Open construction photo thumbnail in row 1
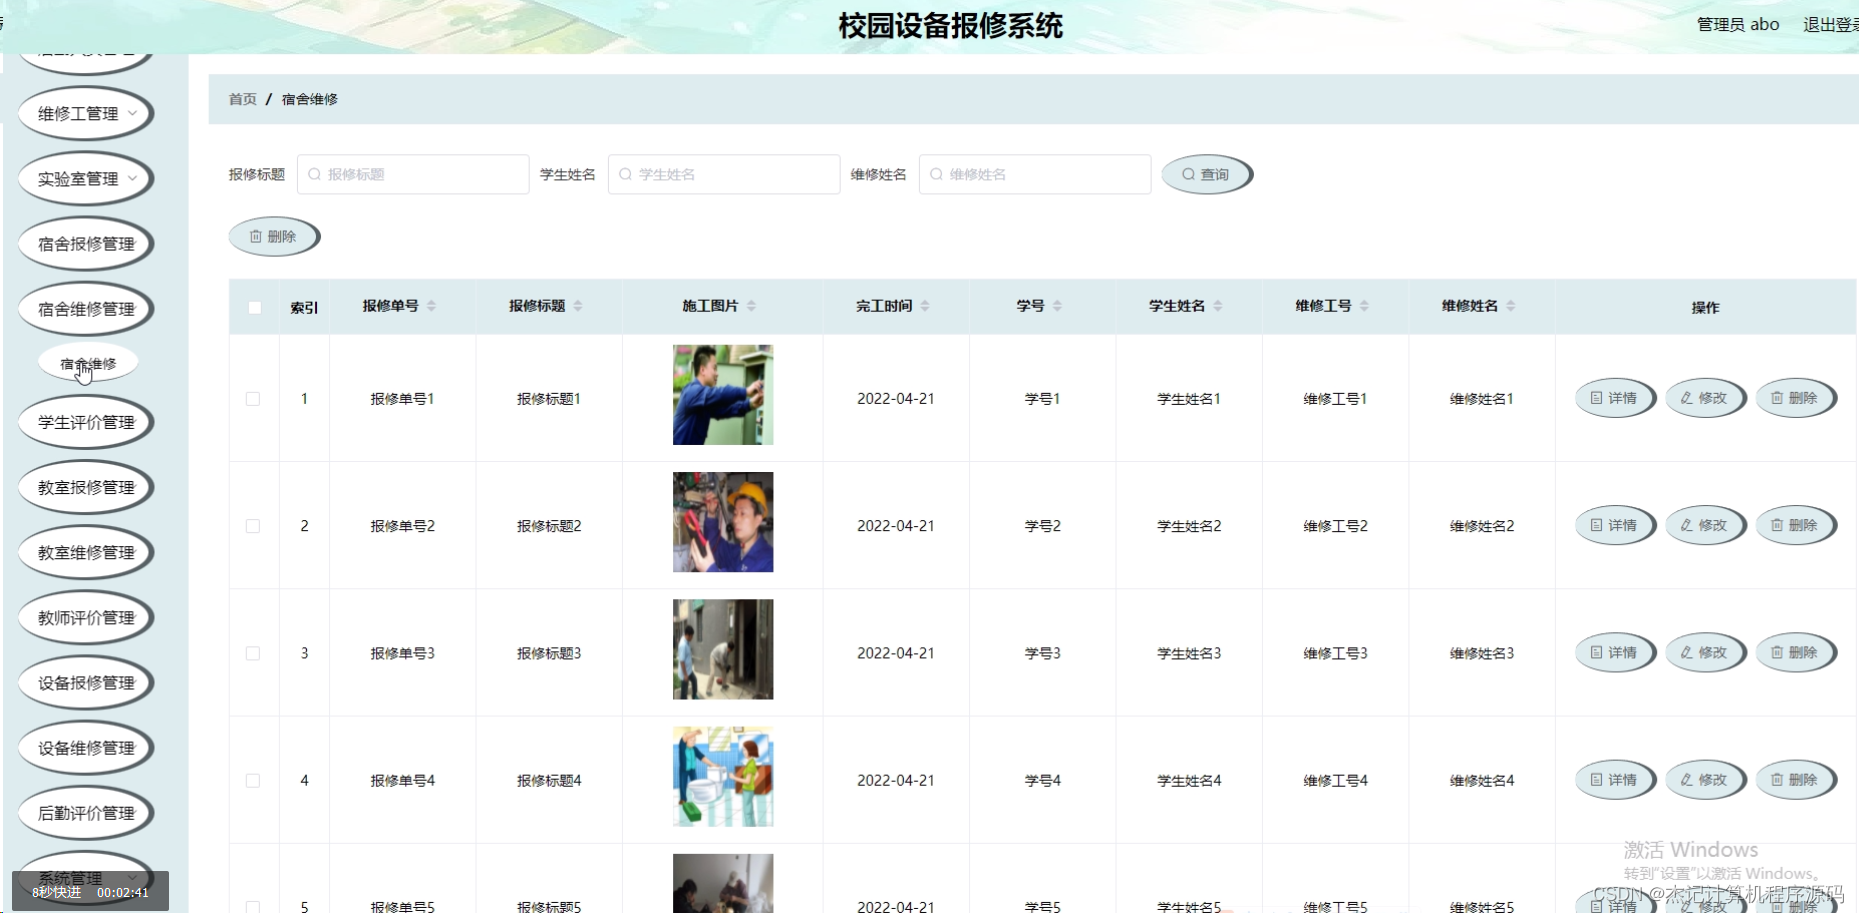1859x913 pixels. point(723,395)
